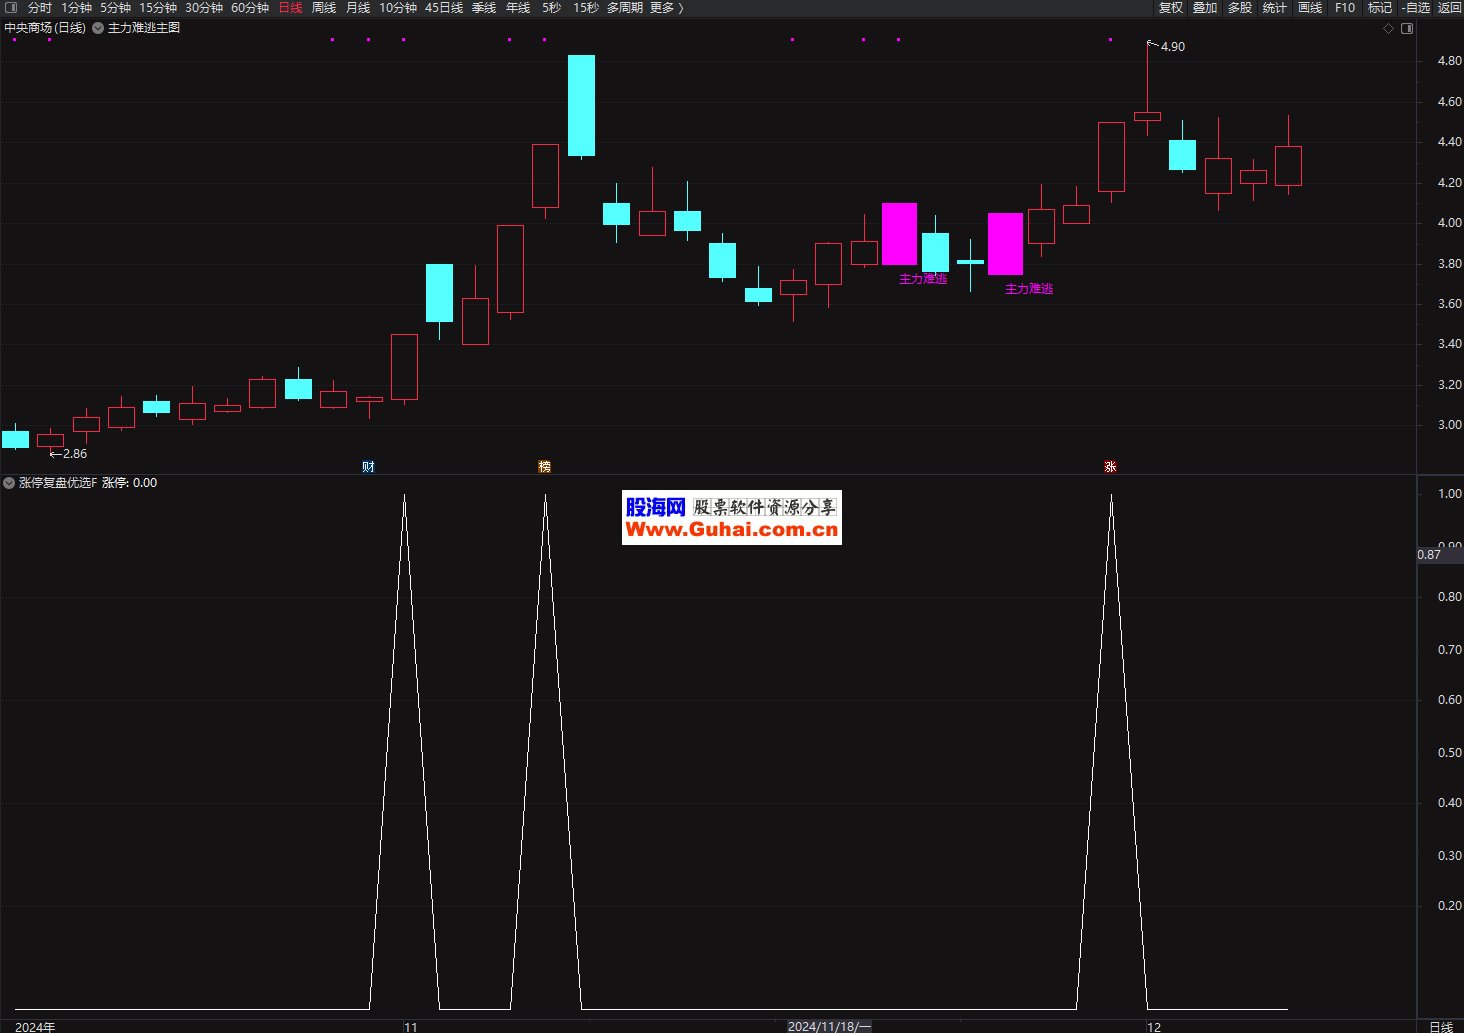Click the red 涨 event marker

point(1110,467)
